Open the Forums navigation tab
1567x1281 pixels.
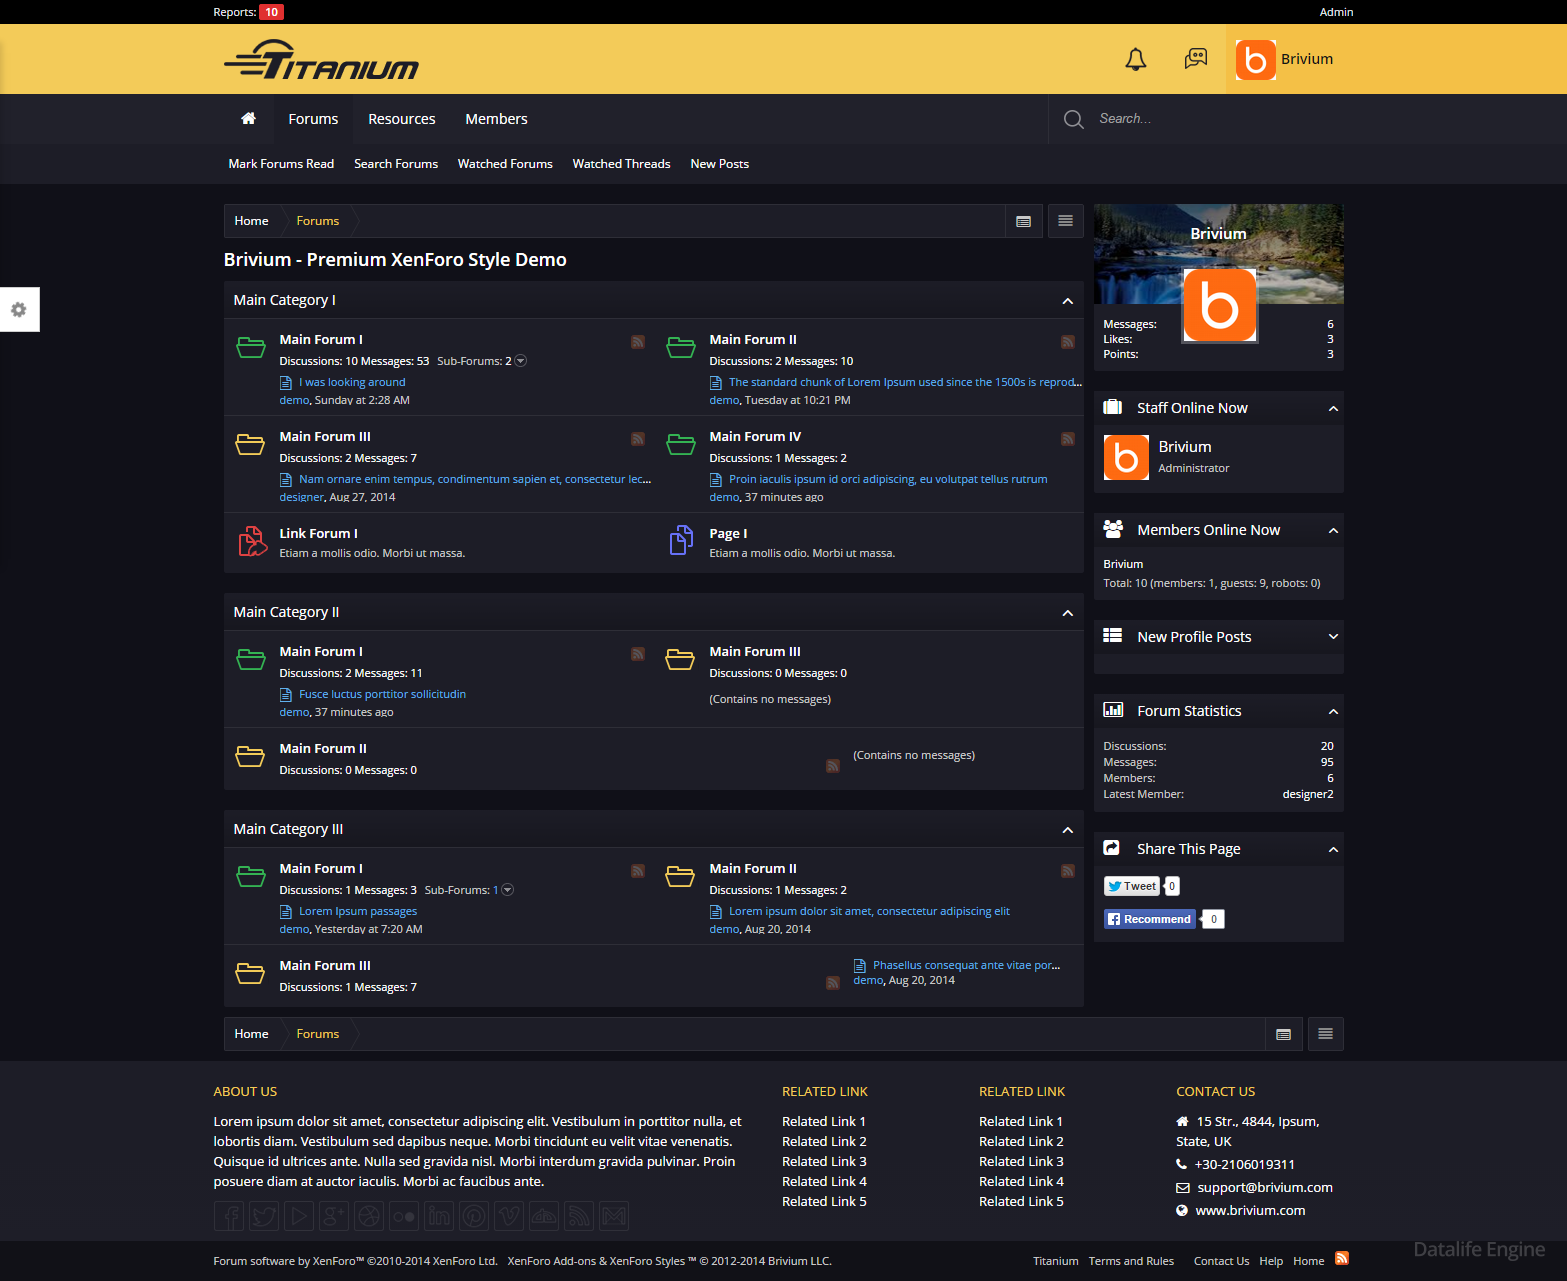[313, 119]
